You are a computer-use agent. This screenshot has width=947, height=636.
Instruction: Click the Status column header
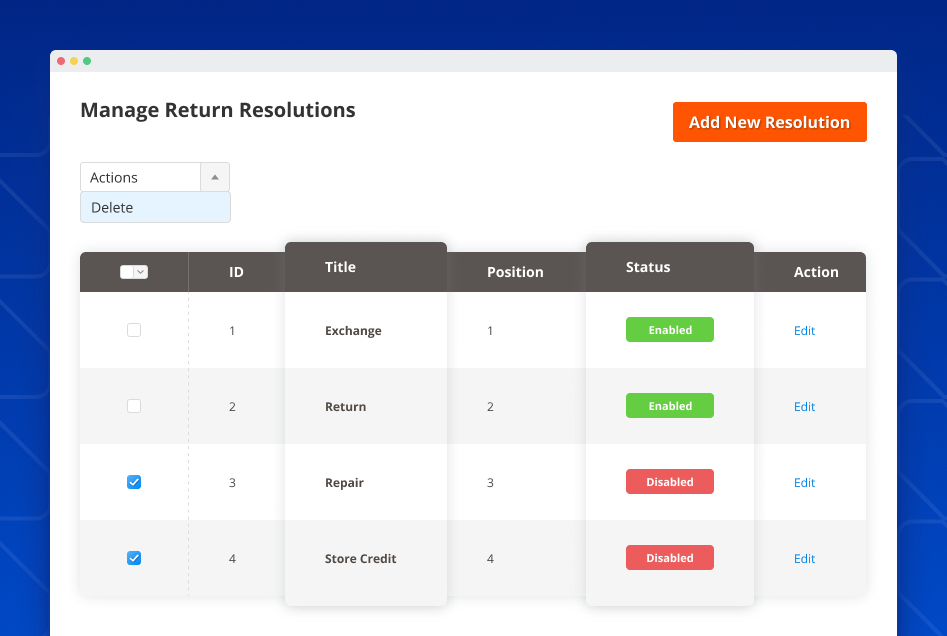pyautogui.click(x=648, y=267)
